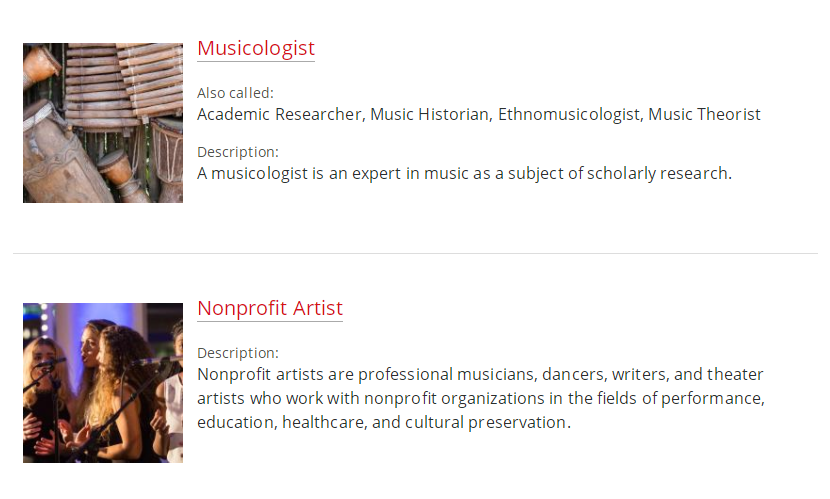Click the line starting 'artists who work with nonprofit'
The width and height of the screenshot is (830, 499).
click(x=481, y=398)
